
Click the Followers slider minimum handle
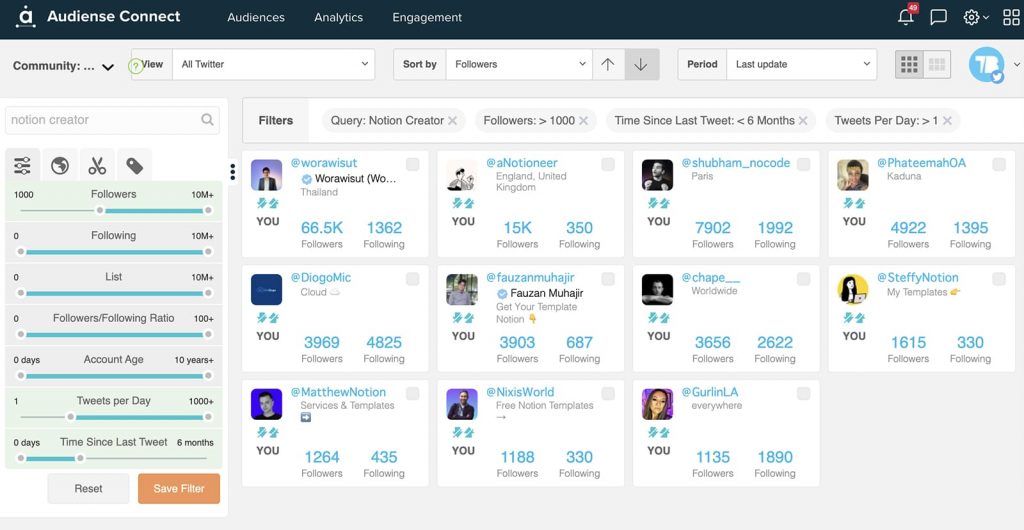pyautogui.click(x=100, y=210)
